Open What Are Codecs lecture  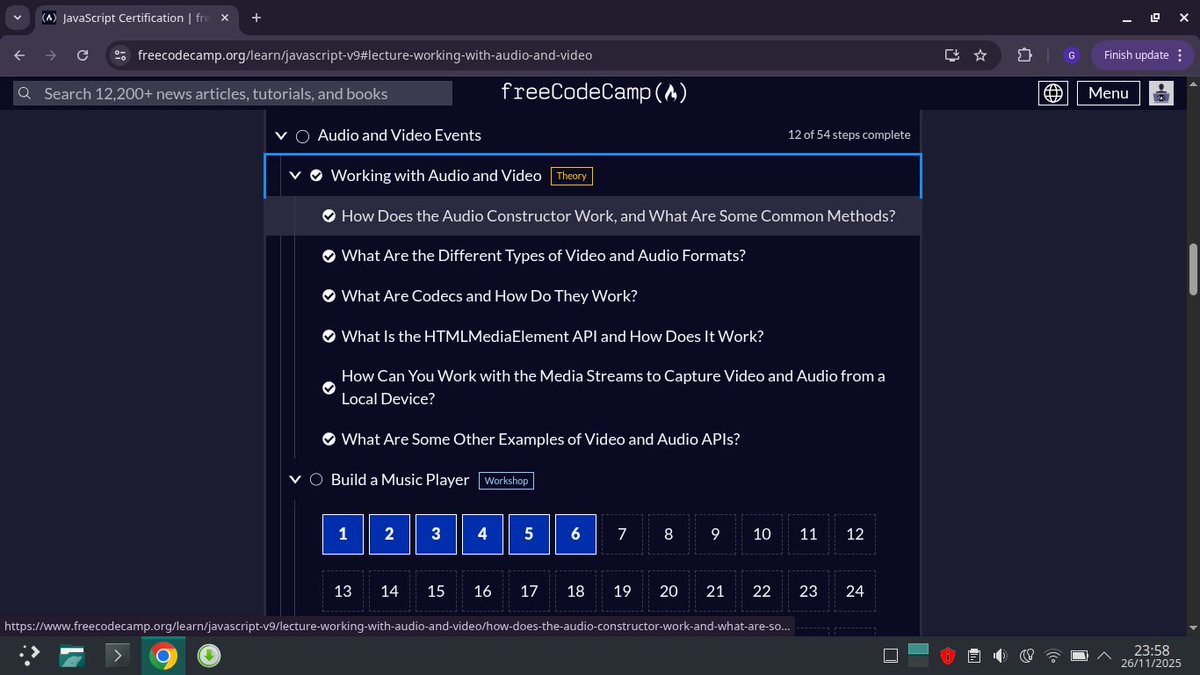(489, 296)
